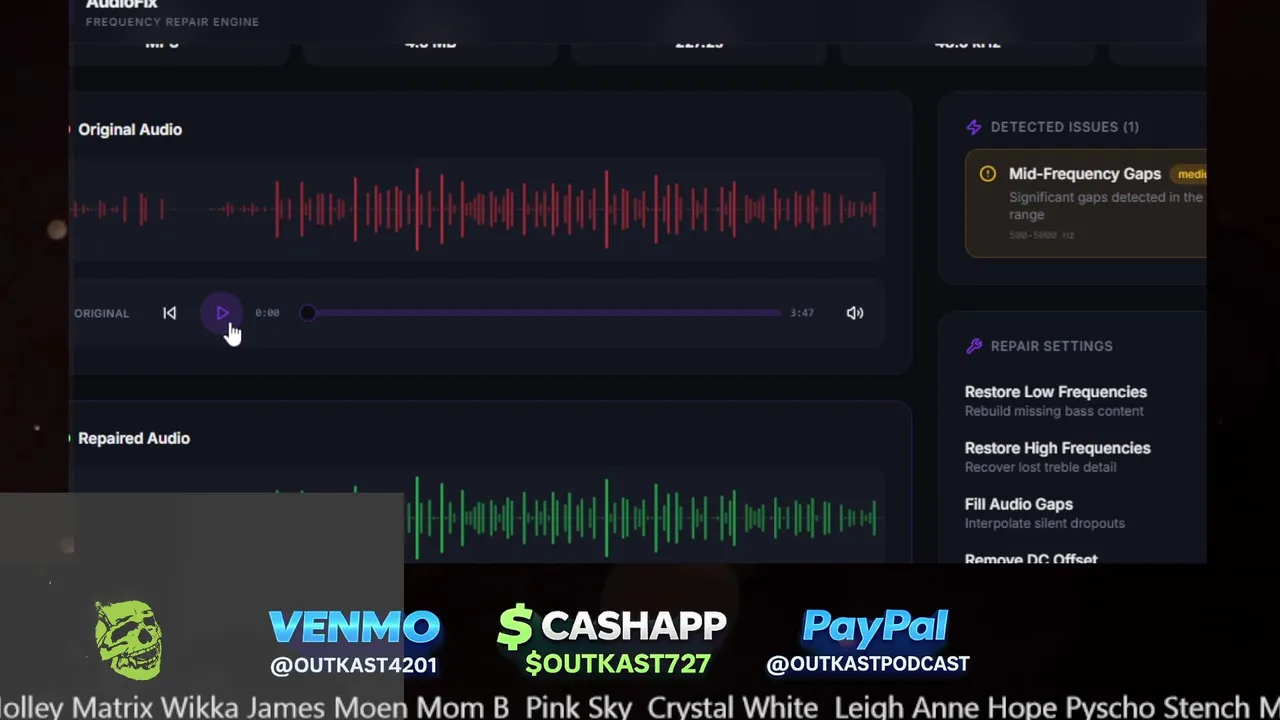The width and height of the screenshot is (1280, 720).
Task: Click the original audio progress slider handle
Action: coord(308,313)
